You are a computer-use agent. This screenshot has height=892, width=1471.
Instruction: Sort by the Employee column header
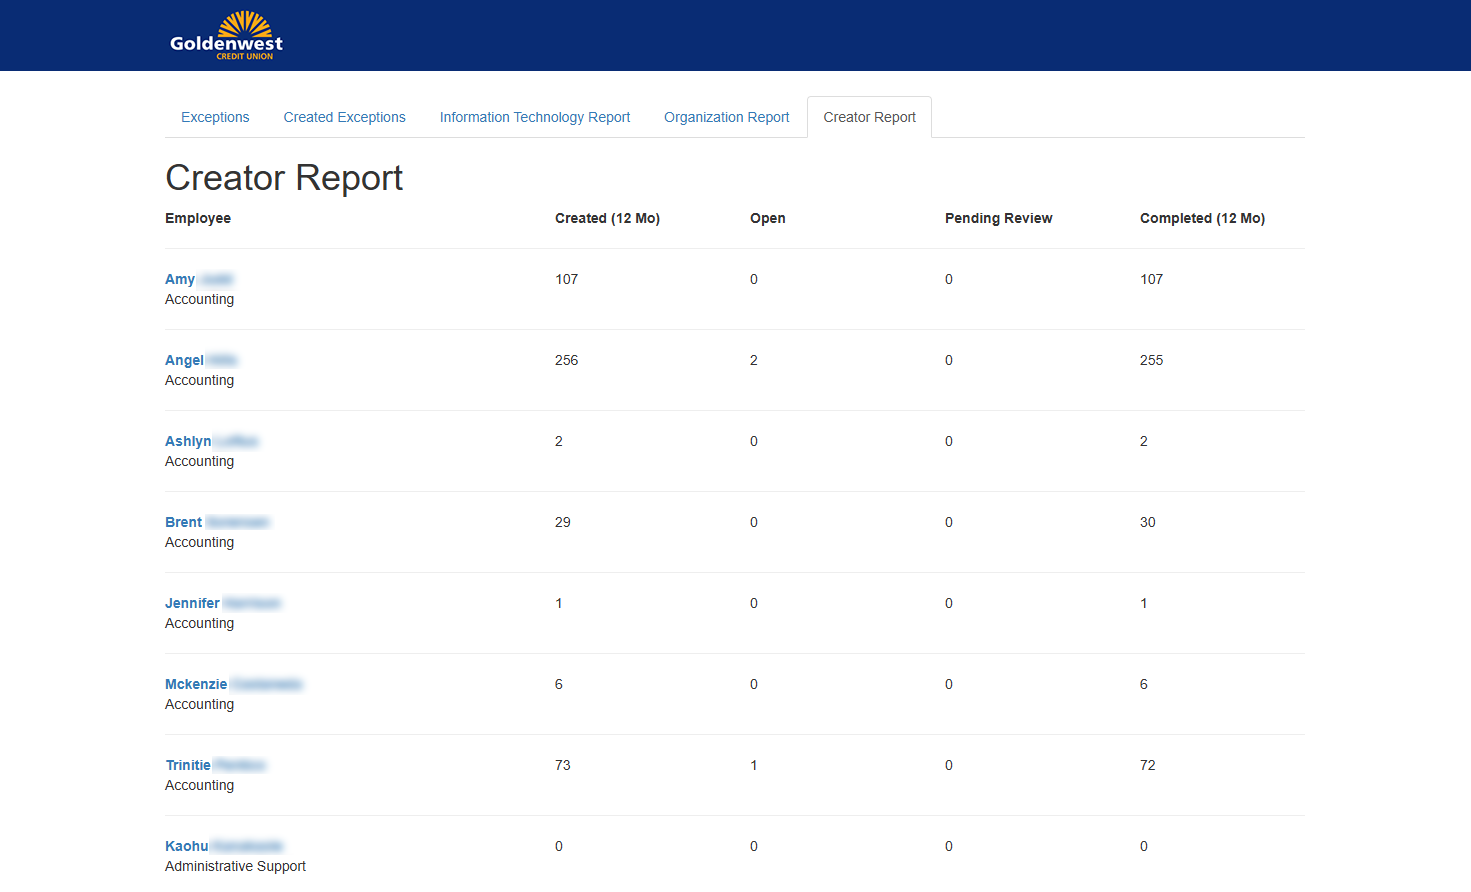[x=198, y=218]
